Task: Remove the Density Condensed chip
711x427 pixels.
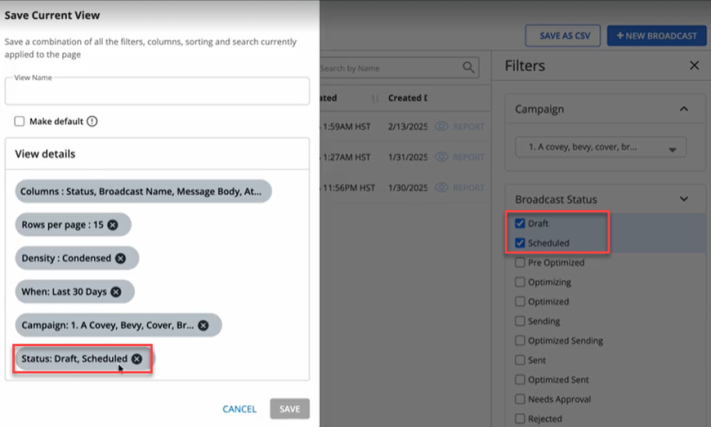Action: pyautogui.click(x=121, y=258)
